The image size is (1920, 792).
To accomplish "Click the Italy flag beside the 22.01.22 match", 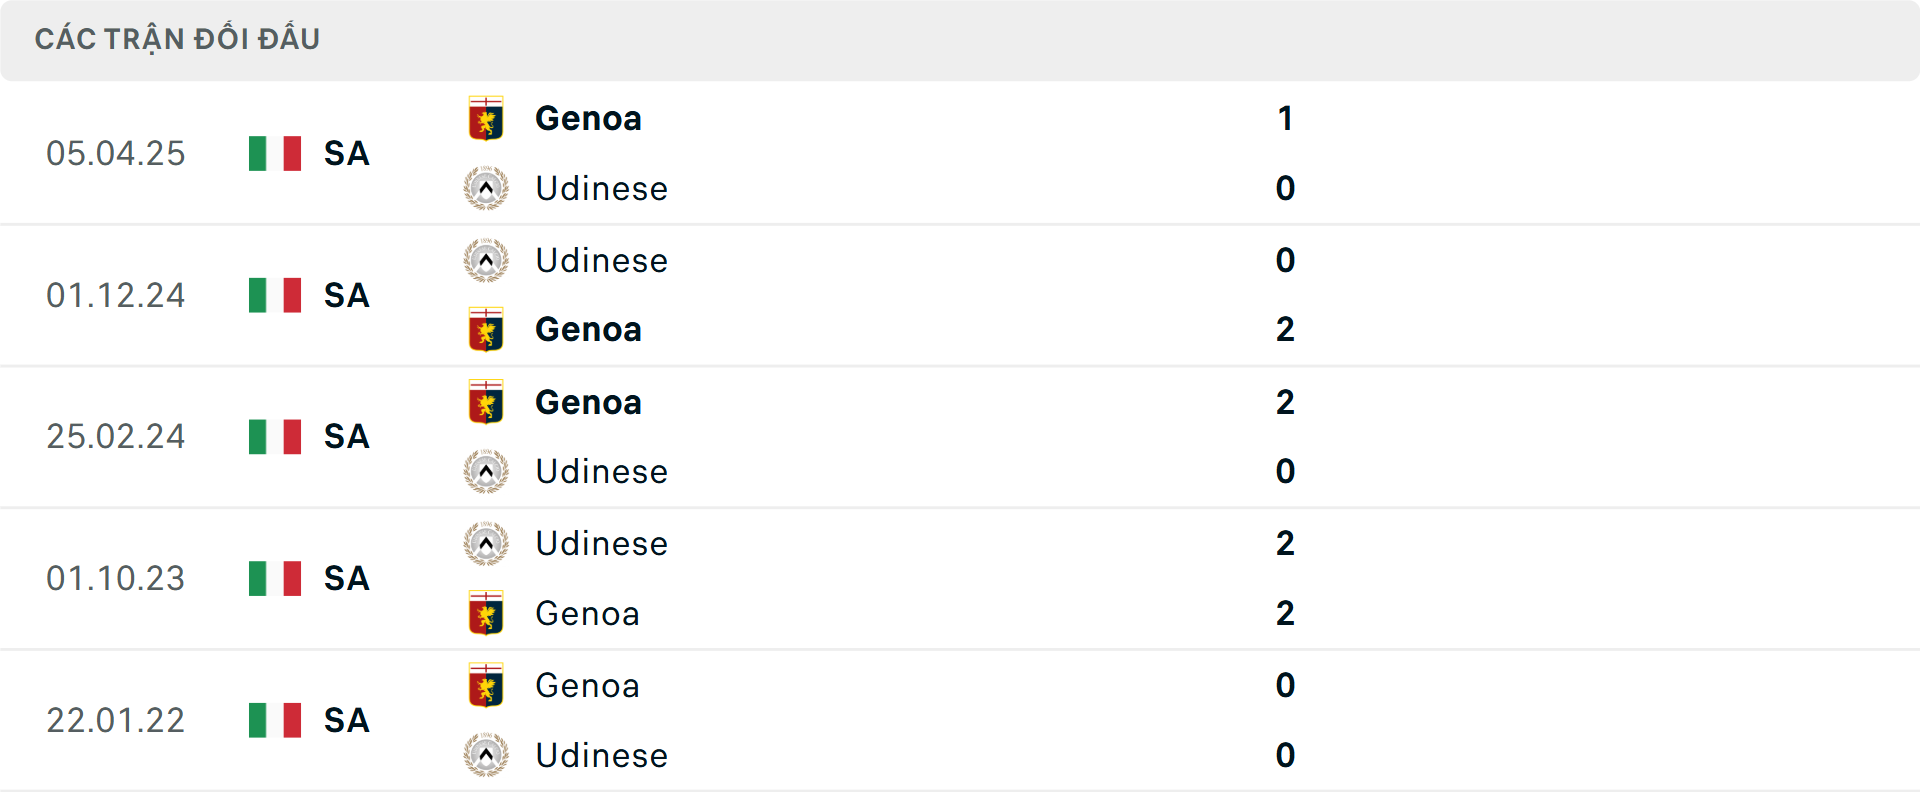I will tap(273, 720).
